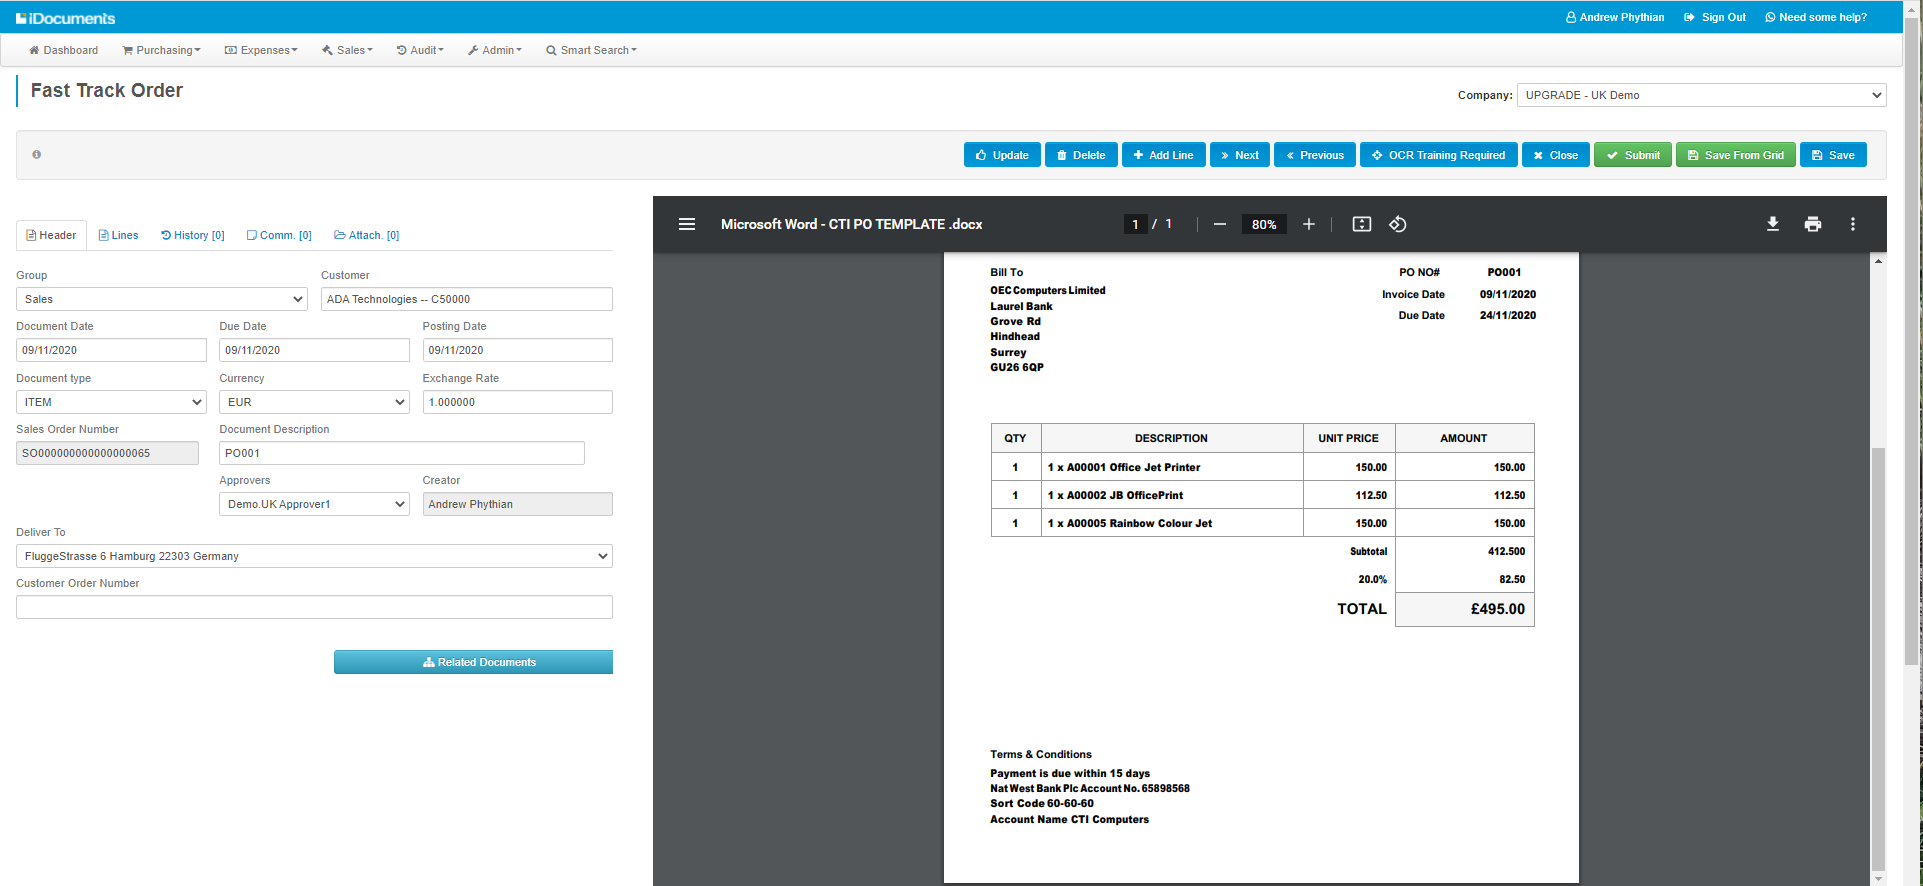Open PDF viewer more actions menu
Screen dimensions: 1923x886
[1853, 224]
